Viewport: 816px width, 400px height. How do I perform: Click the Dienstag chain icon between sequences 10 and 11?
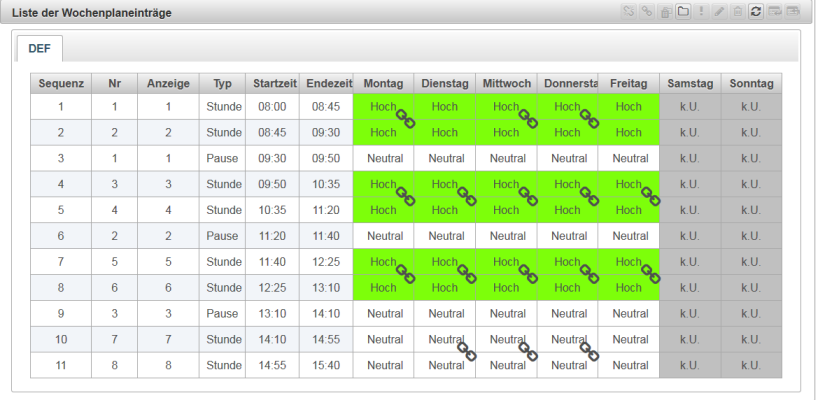(x=466, y=351)
